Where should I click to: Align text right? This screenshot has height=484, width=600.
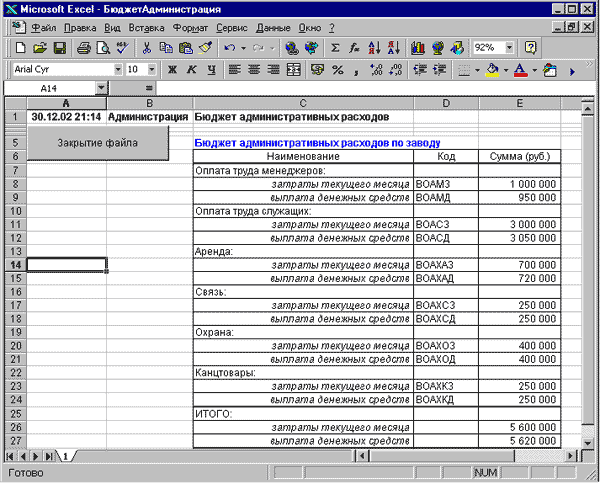click(273, 70)
